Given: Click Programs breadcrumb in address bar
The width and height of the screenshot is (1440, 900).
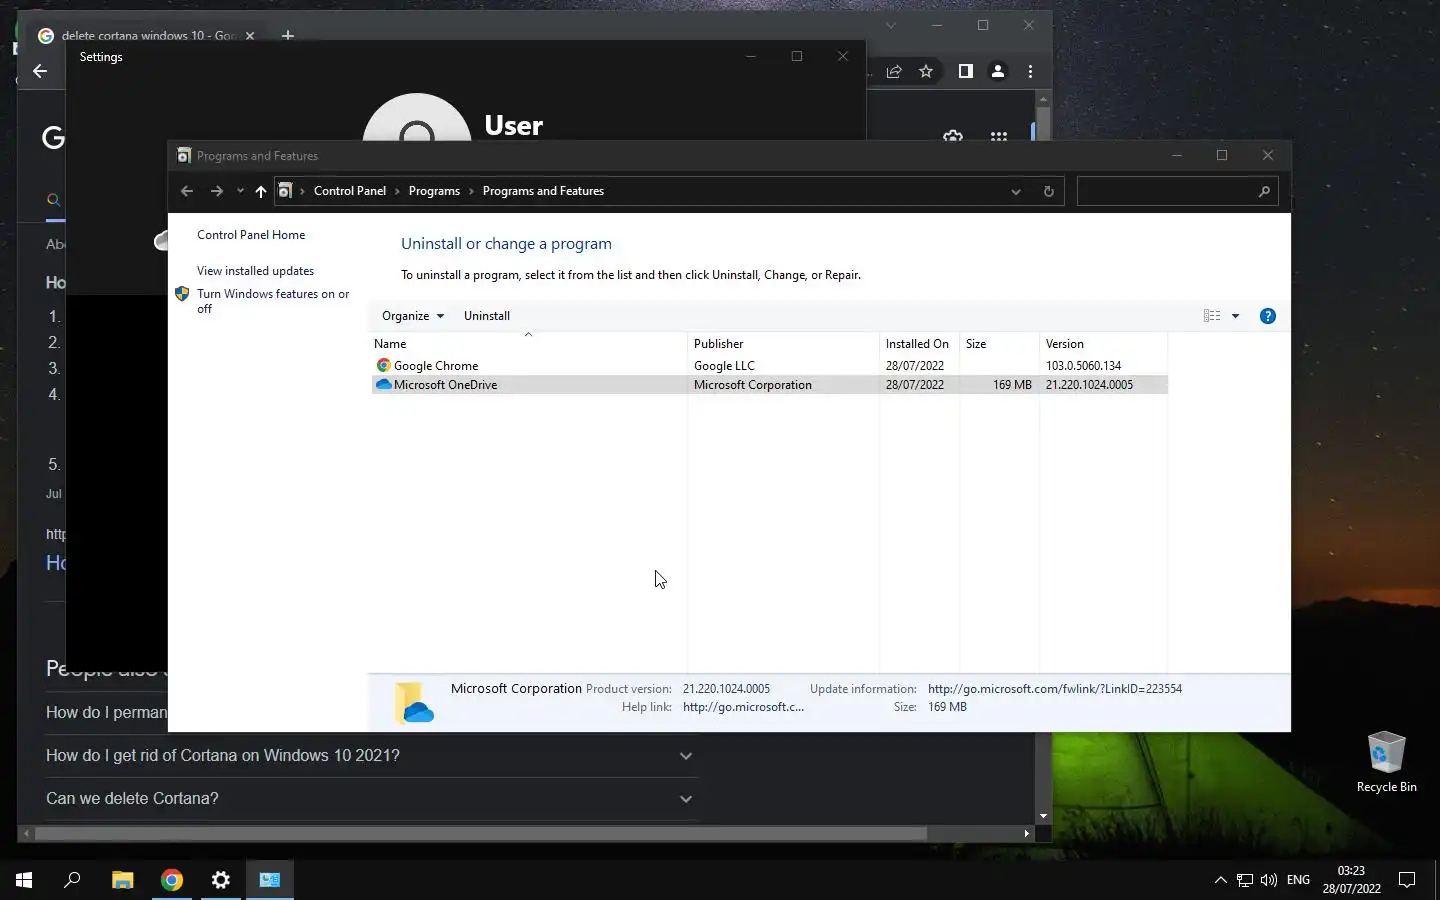Looking at the screenshot, I should click(434, 191).
